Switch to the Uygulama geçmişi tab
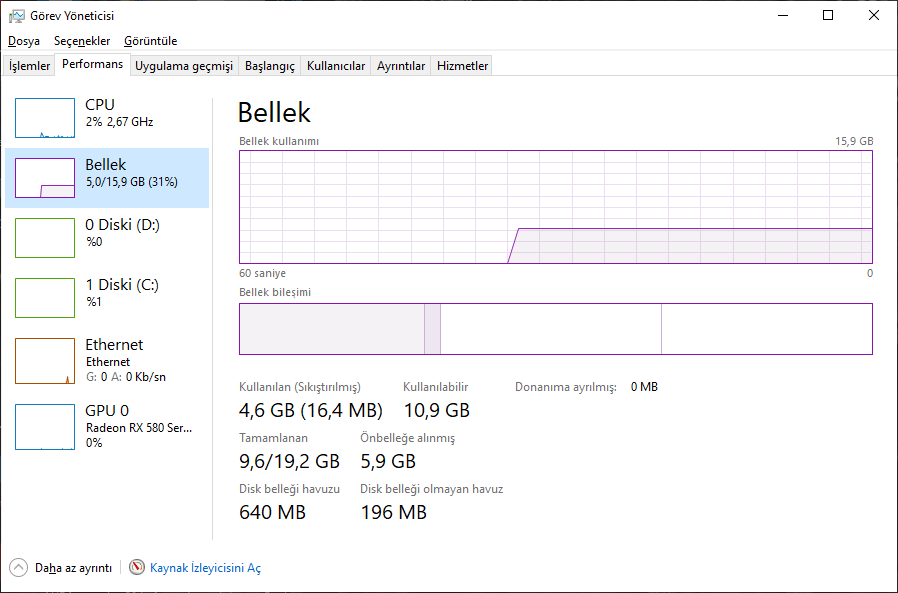898x593 pixels. pos(184,66)
